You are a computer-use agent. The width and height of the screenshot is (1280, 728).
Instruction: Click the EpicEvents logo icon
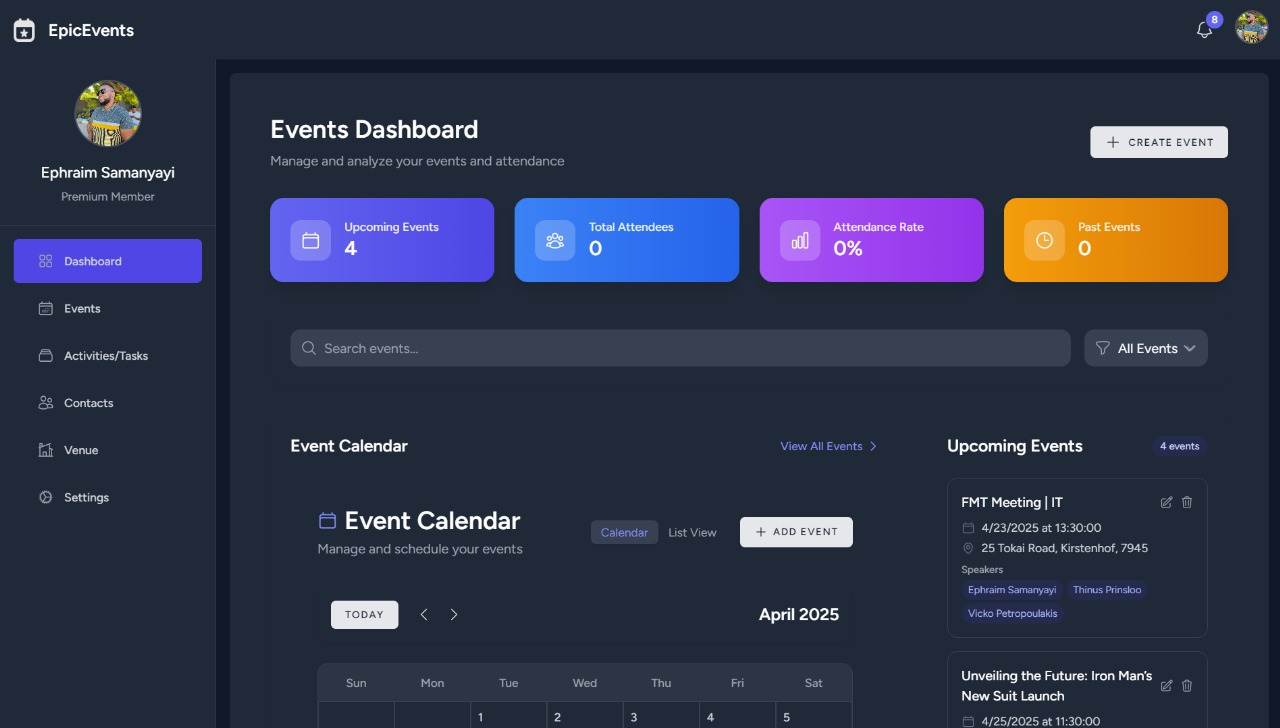(24, 30)
